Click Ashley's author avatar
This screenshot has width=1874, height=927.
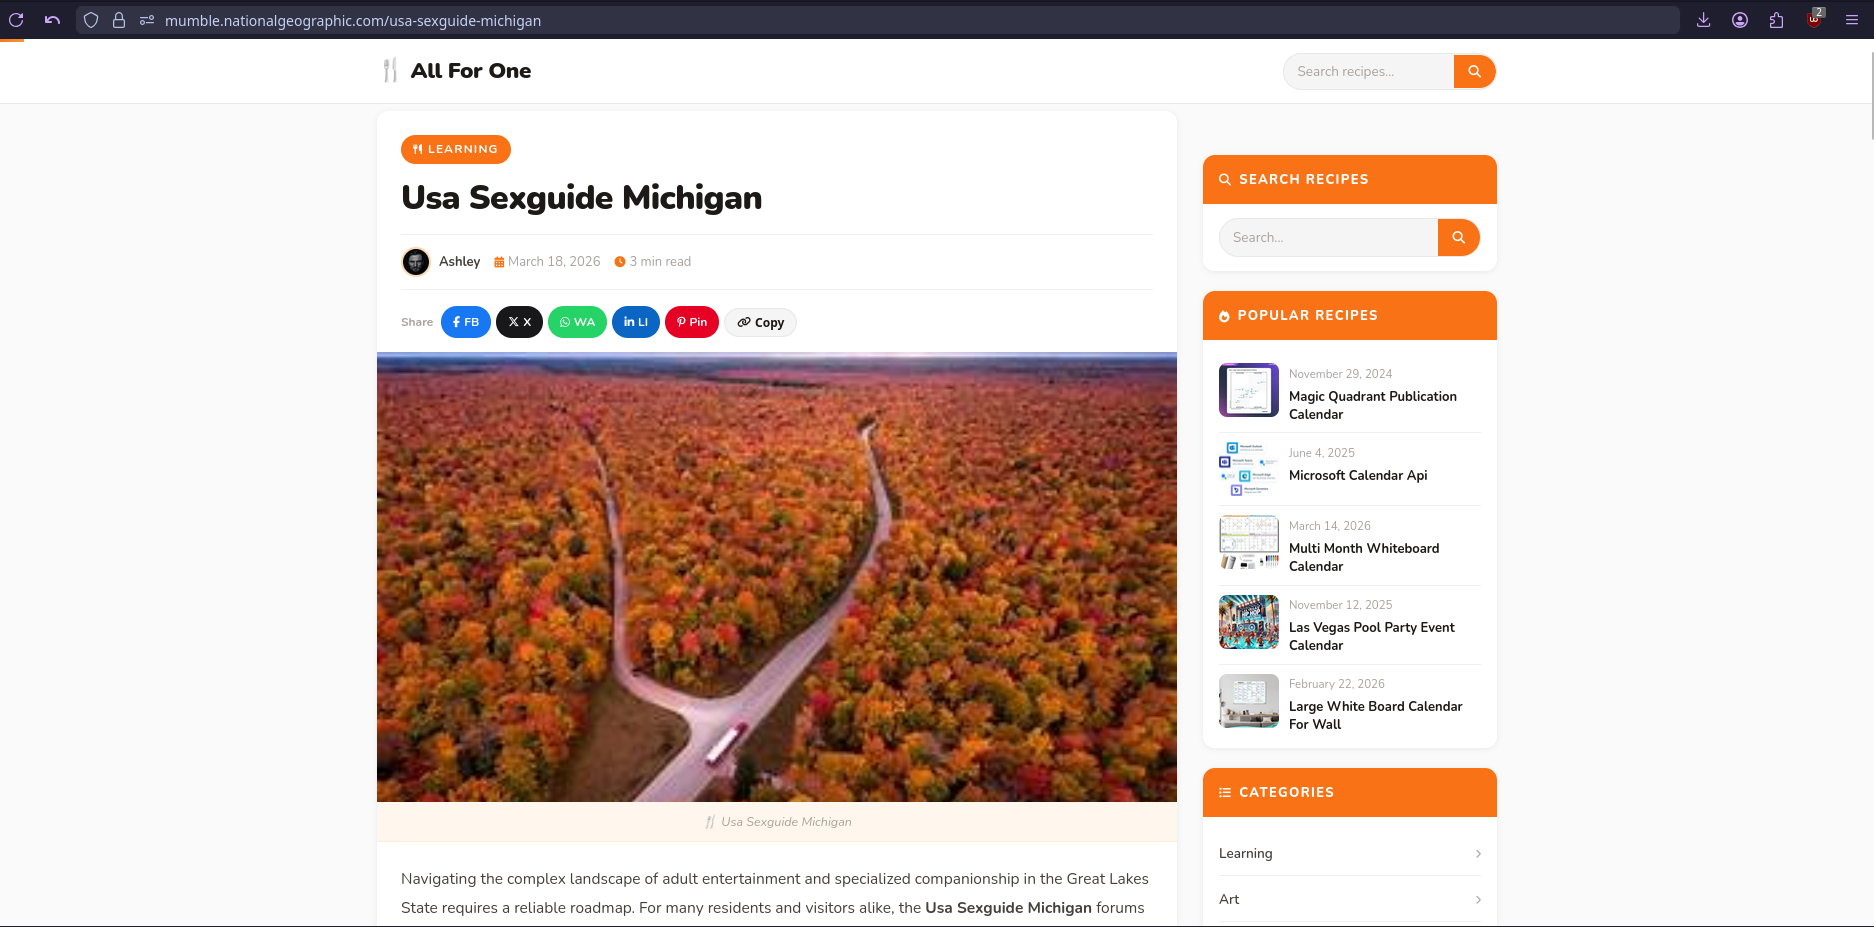tap(416, 262)
